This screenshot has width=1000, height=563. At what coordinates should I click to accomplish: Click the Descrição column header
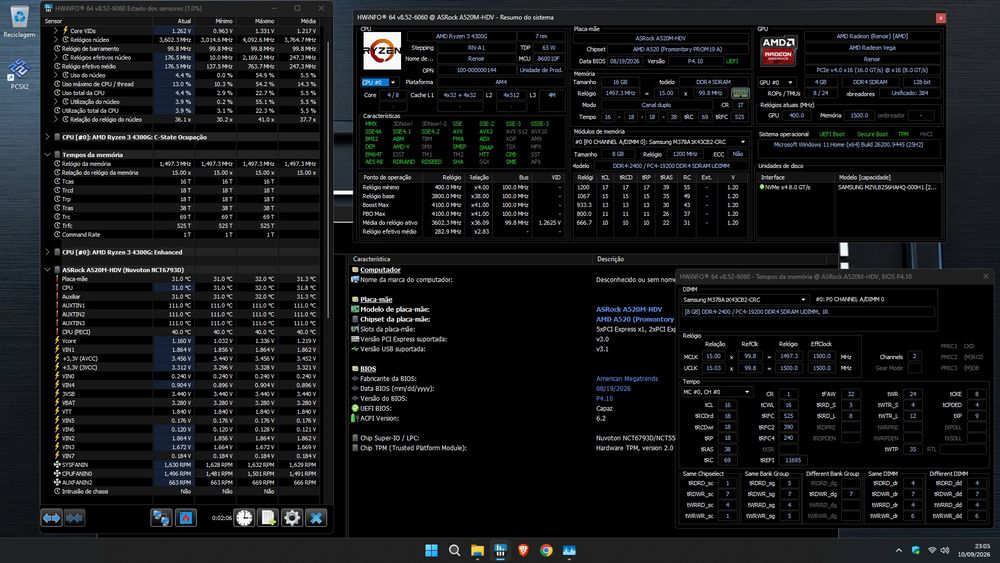610,259
